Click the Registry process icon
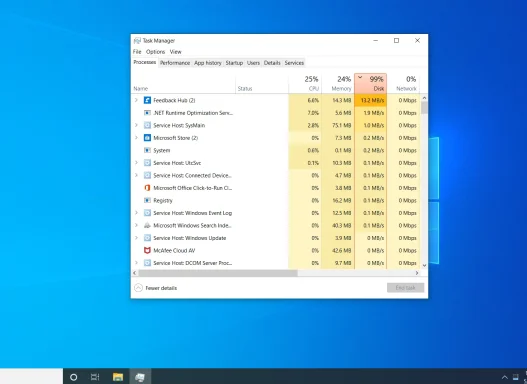527x384 pixels. (147, 200)
